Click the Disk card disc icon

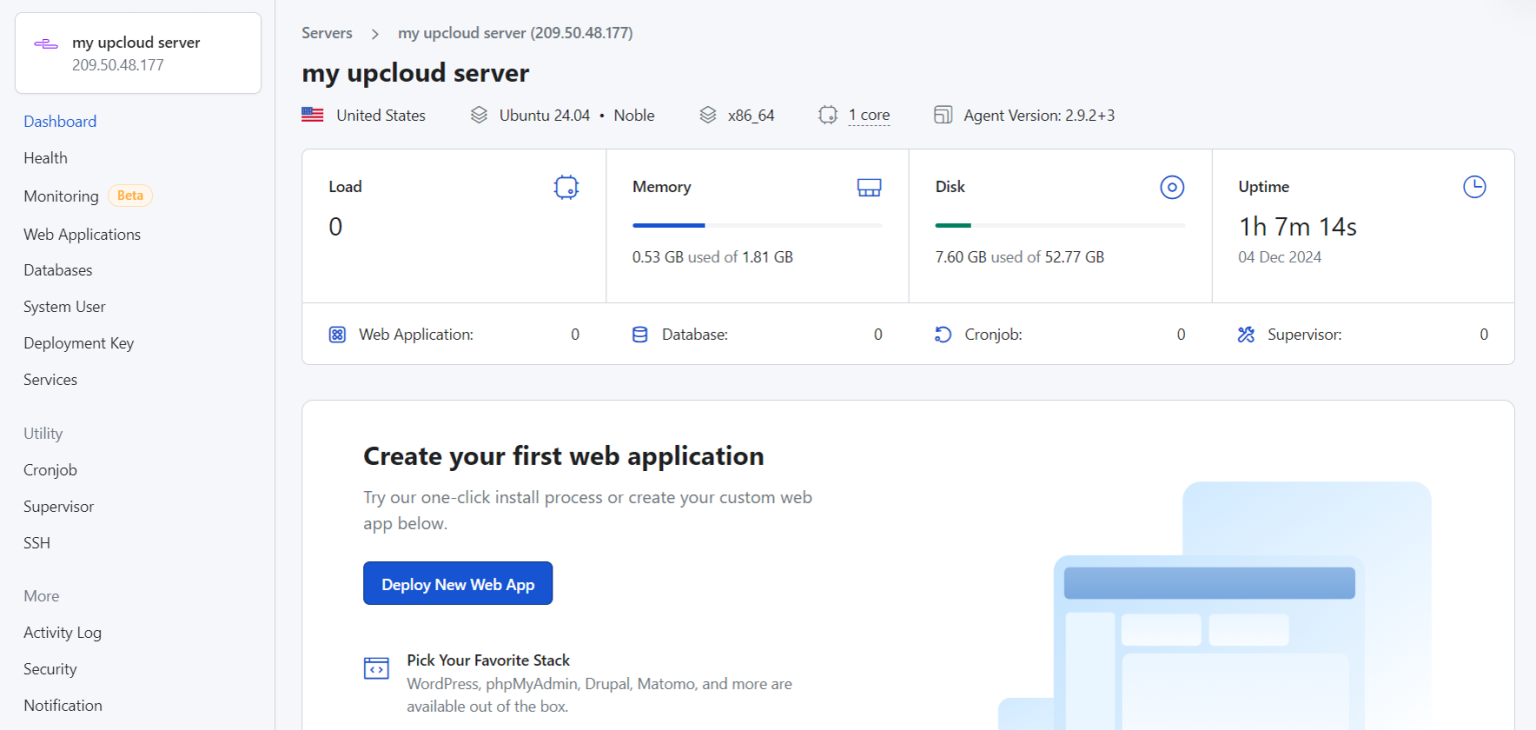(x=1171, y=187)
